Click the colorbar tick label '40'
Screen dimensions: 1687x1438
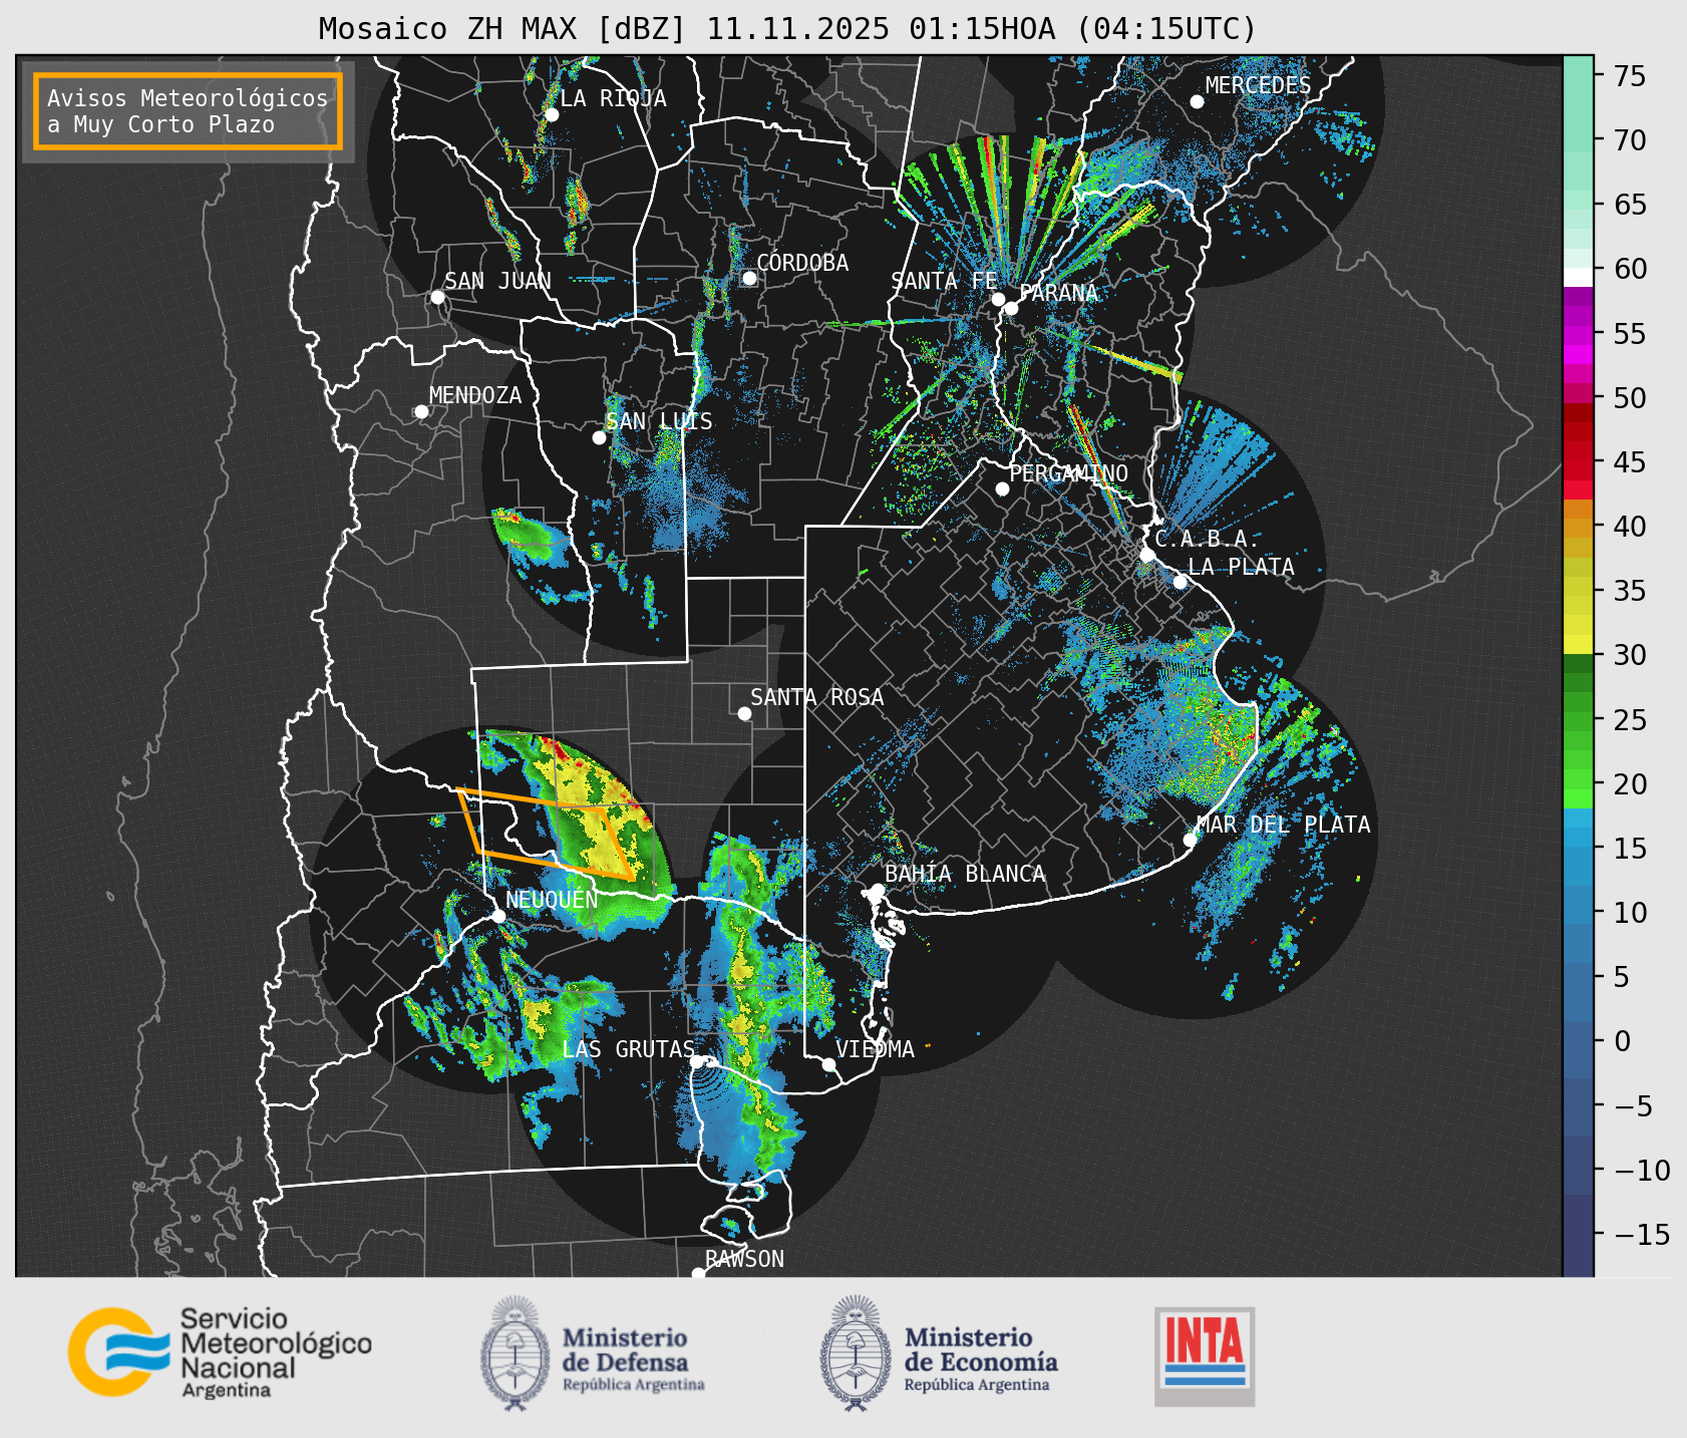point(1629,527)
